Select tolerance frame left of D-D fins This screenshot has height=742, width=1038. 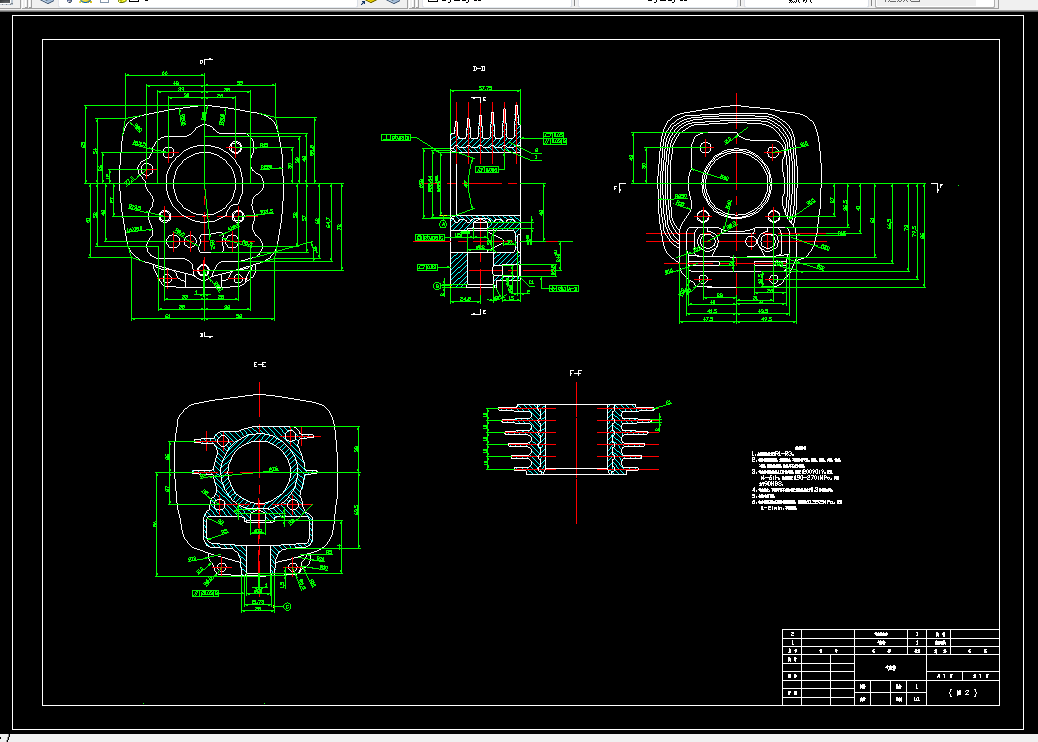396,138
